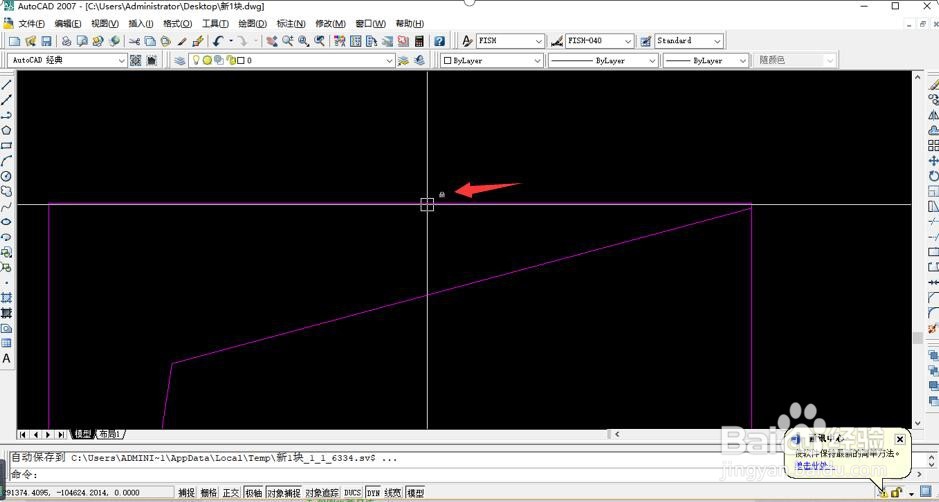Open the FISM text style dropdown

pos(539,41)
